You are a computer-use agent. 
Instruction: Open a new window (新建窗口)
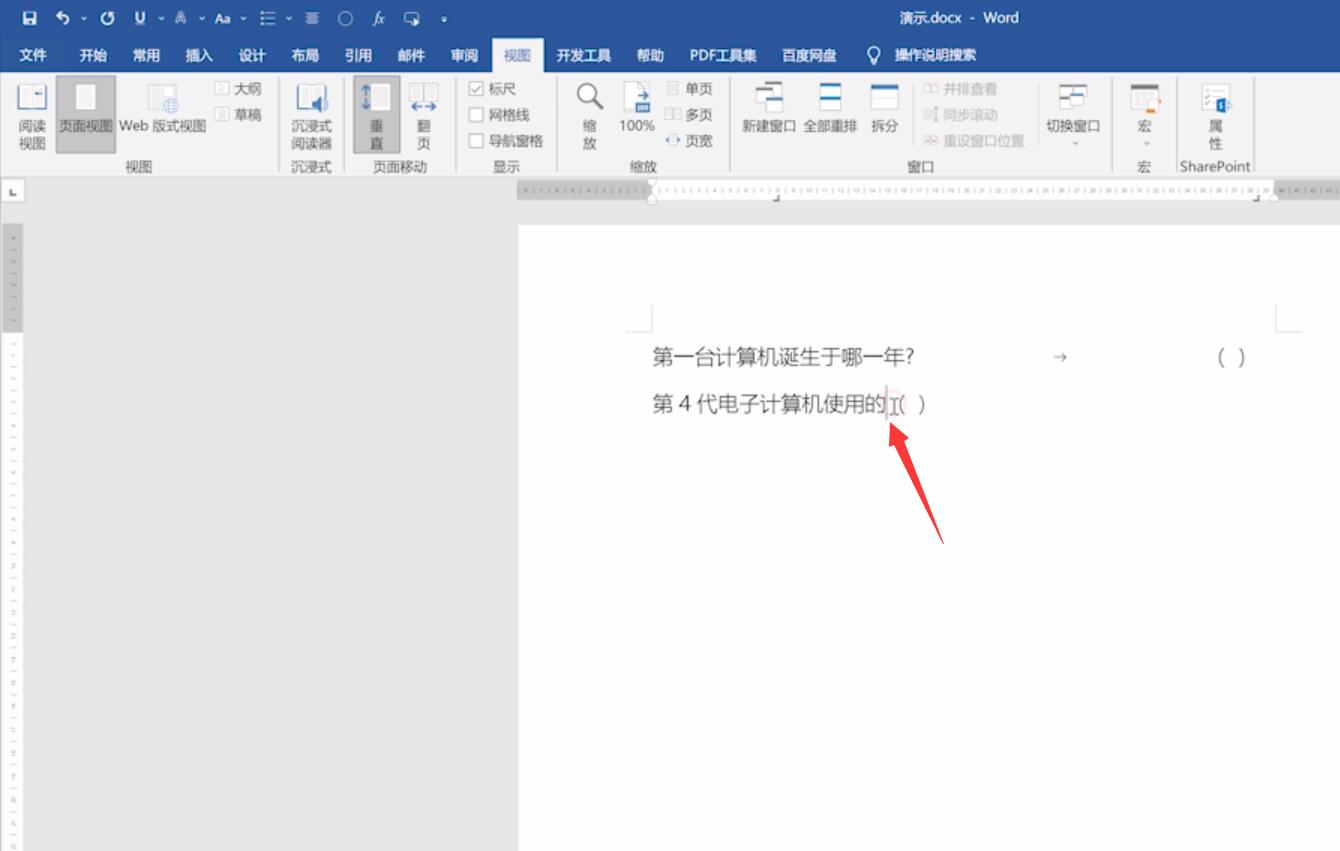tap(769, 108)
